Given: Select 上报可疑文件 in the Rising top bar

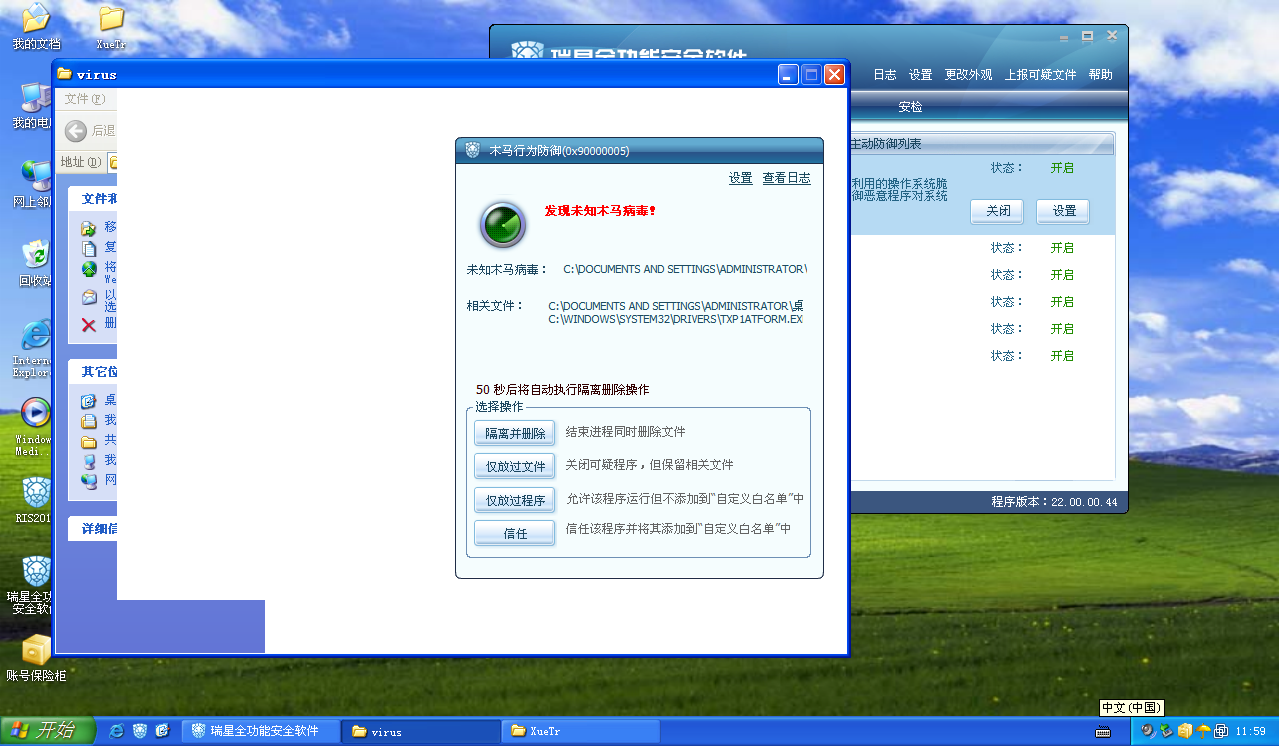Looking at the screenshot, I should point(1040,75).
